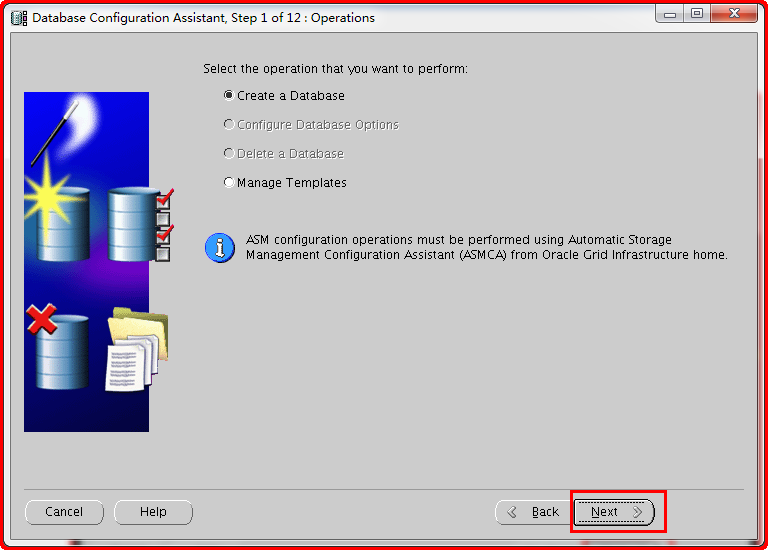Maximize the Configuration Assistant window
The width and height of the screenshot is (768, 550).
[696, 14]
